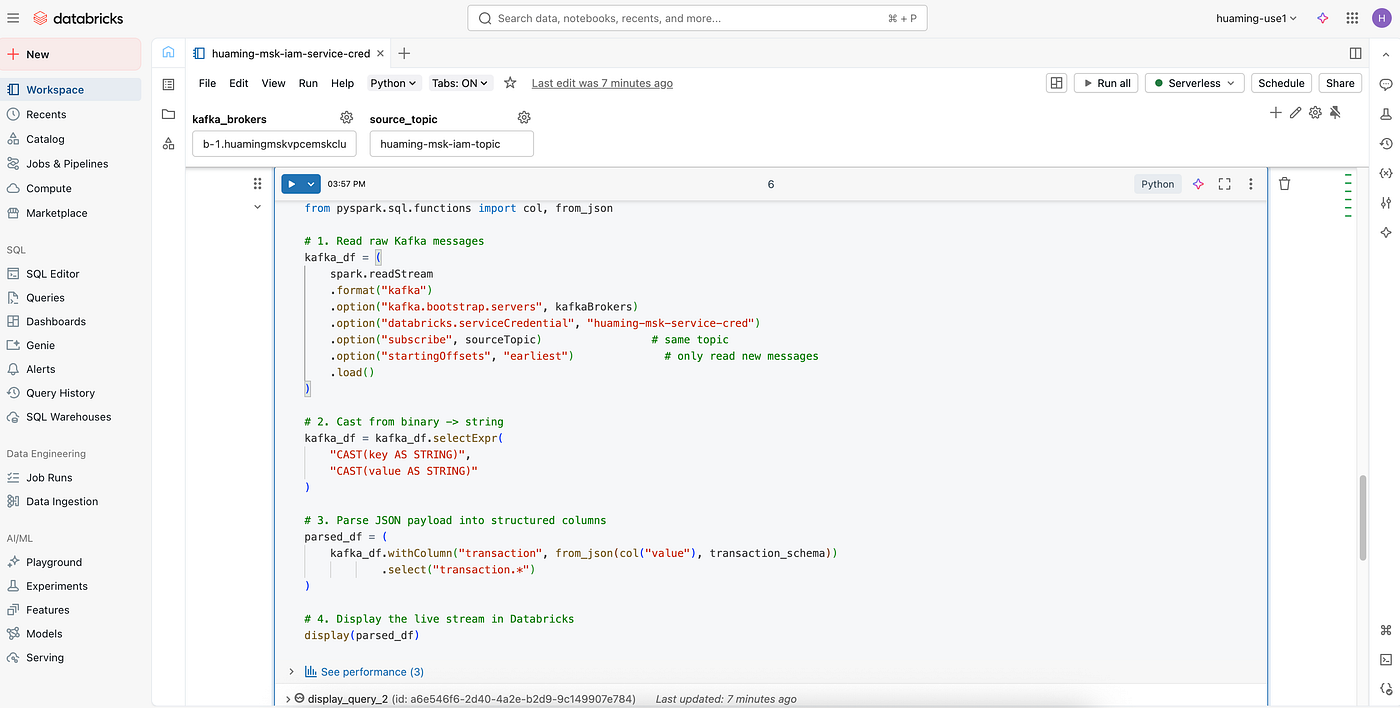Open the user avatar H menu

click(1381, 18)
